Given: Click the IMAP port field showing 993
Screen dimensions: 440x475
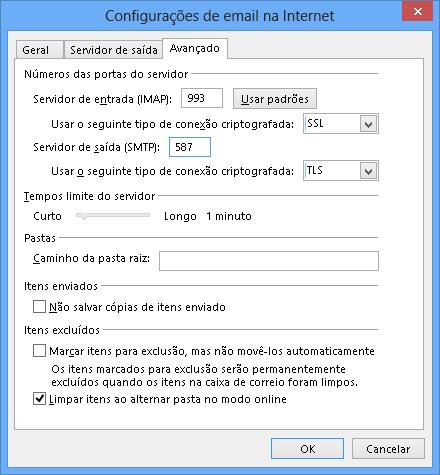Looking at the screenshot, I should (x=202, y=98).
